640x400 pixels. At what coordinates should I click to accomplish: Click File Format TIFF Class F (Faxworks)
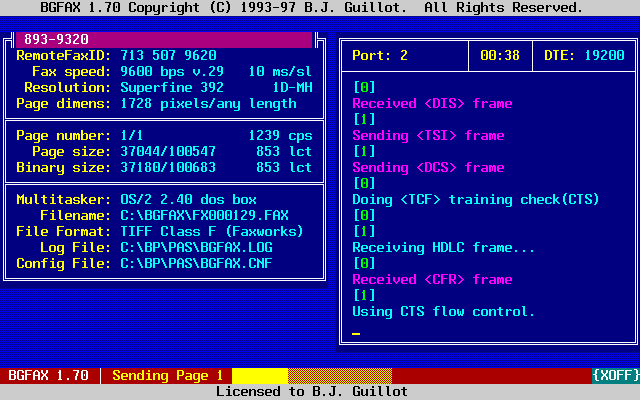click(212, 231)
